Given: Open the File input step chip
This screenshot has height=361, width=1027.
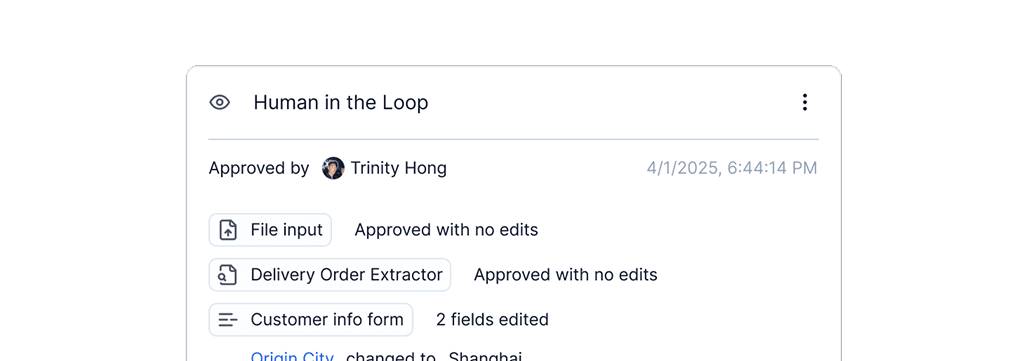Looking at the screenshot, I should [x=271, y=230].
